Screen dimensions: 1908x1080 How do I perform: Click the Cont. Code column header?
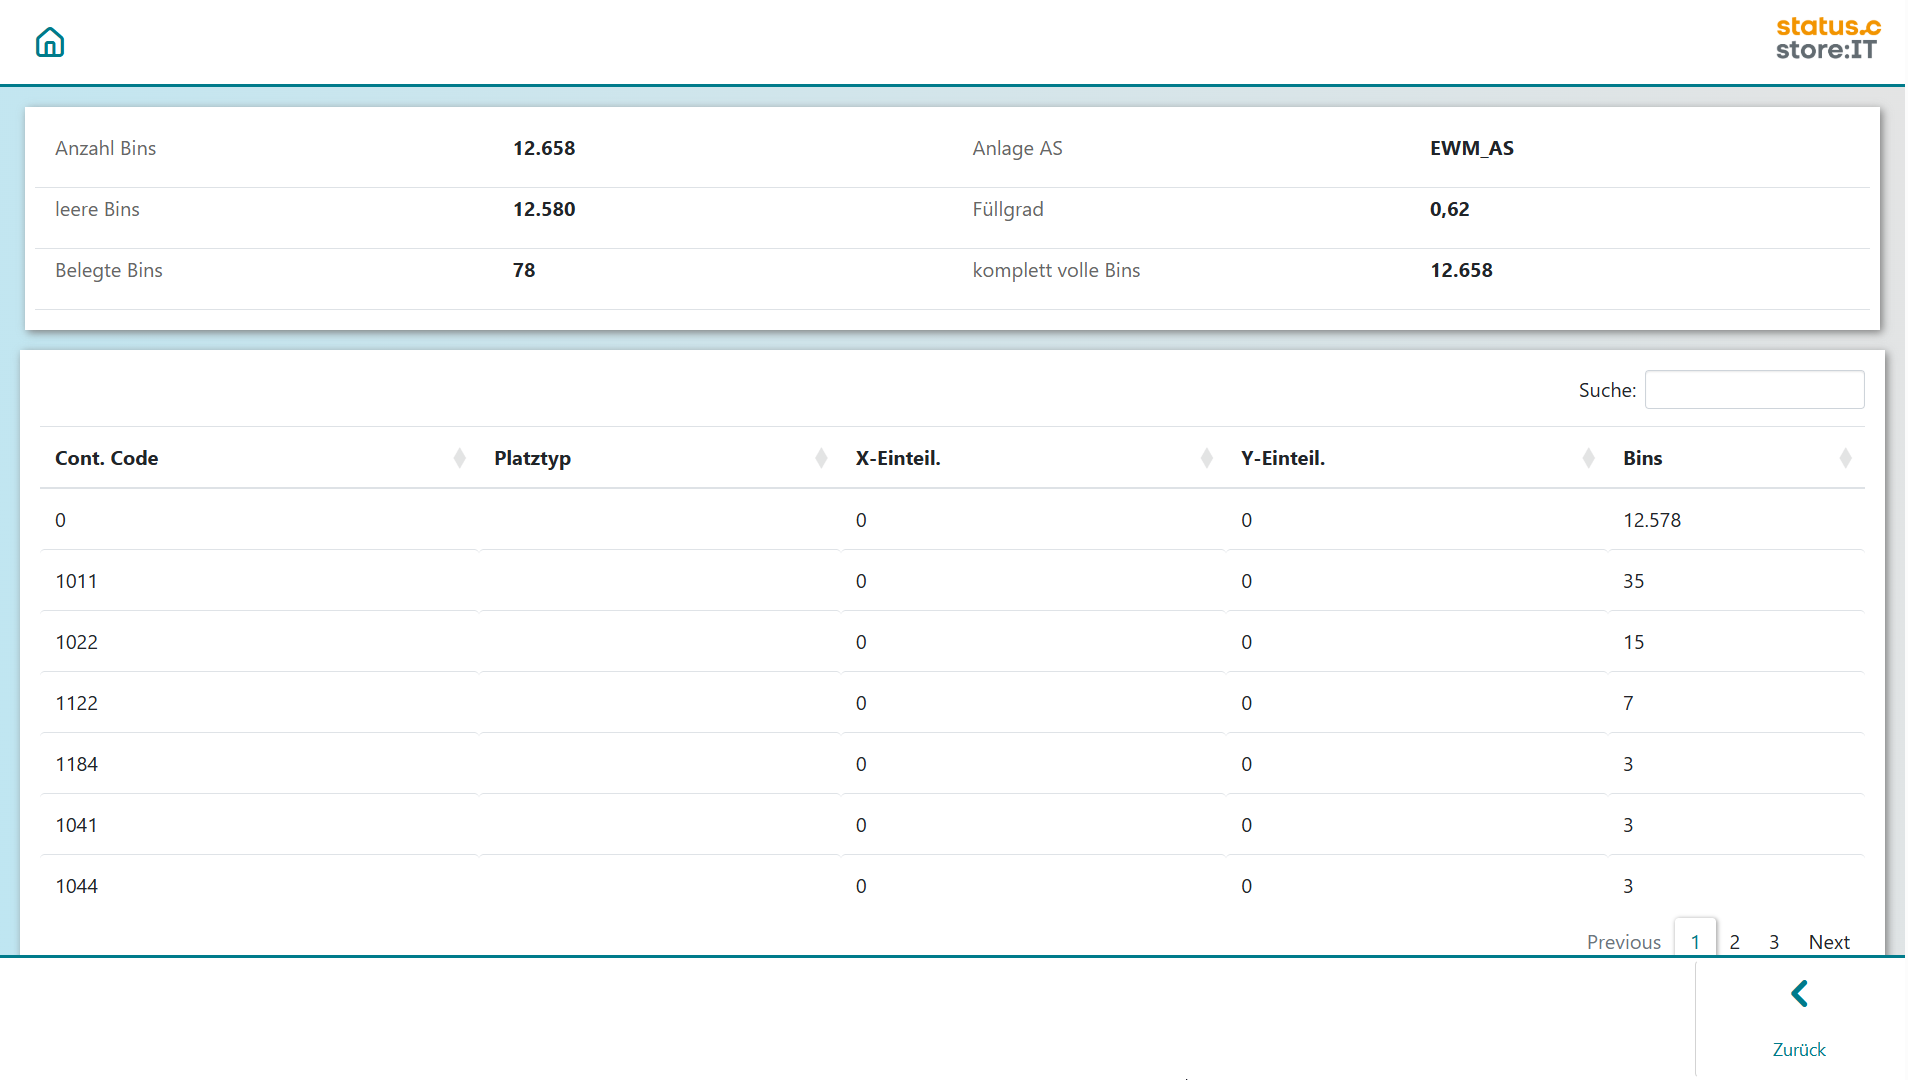tap(107, 458)
